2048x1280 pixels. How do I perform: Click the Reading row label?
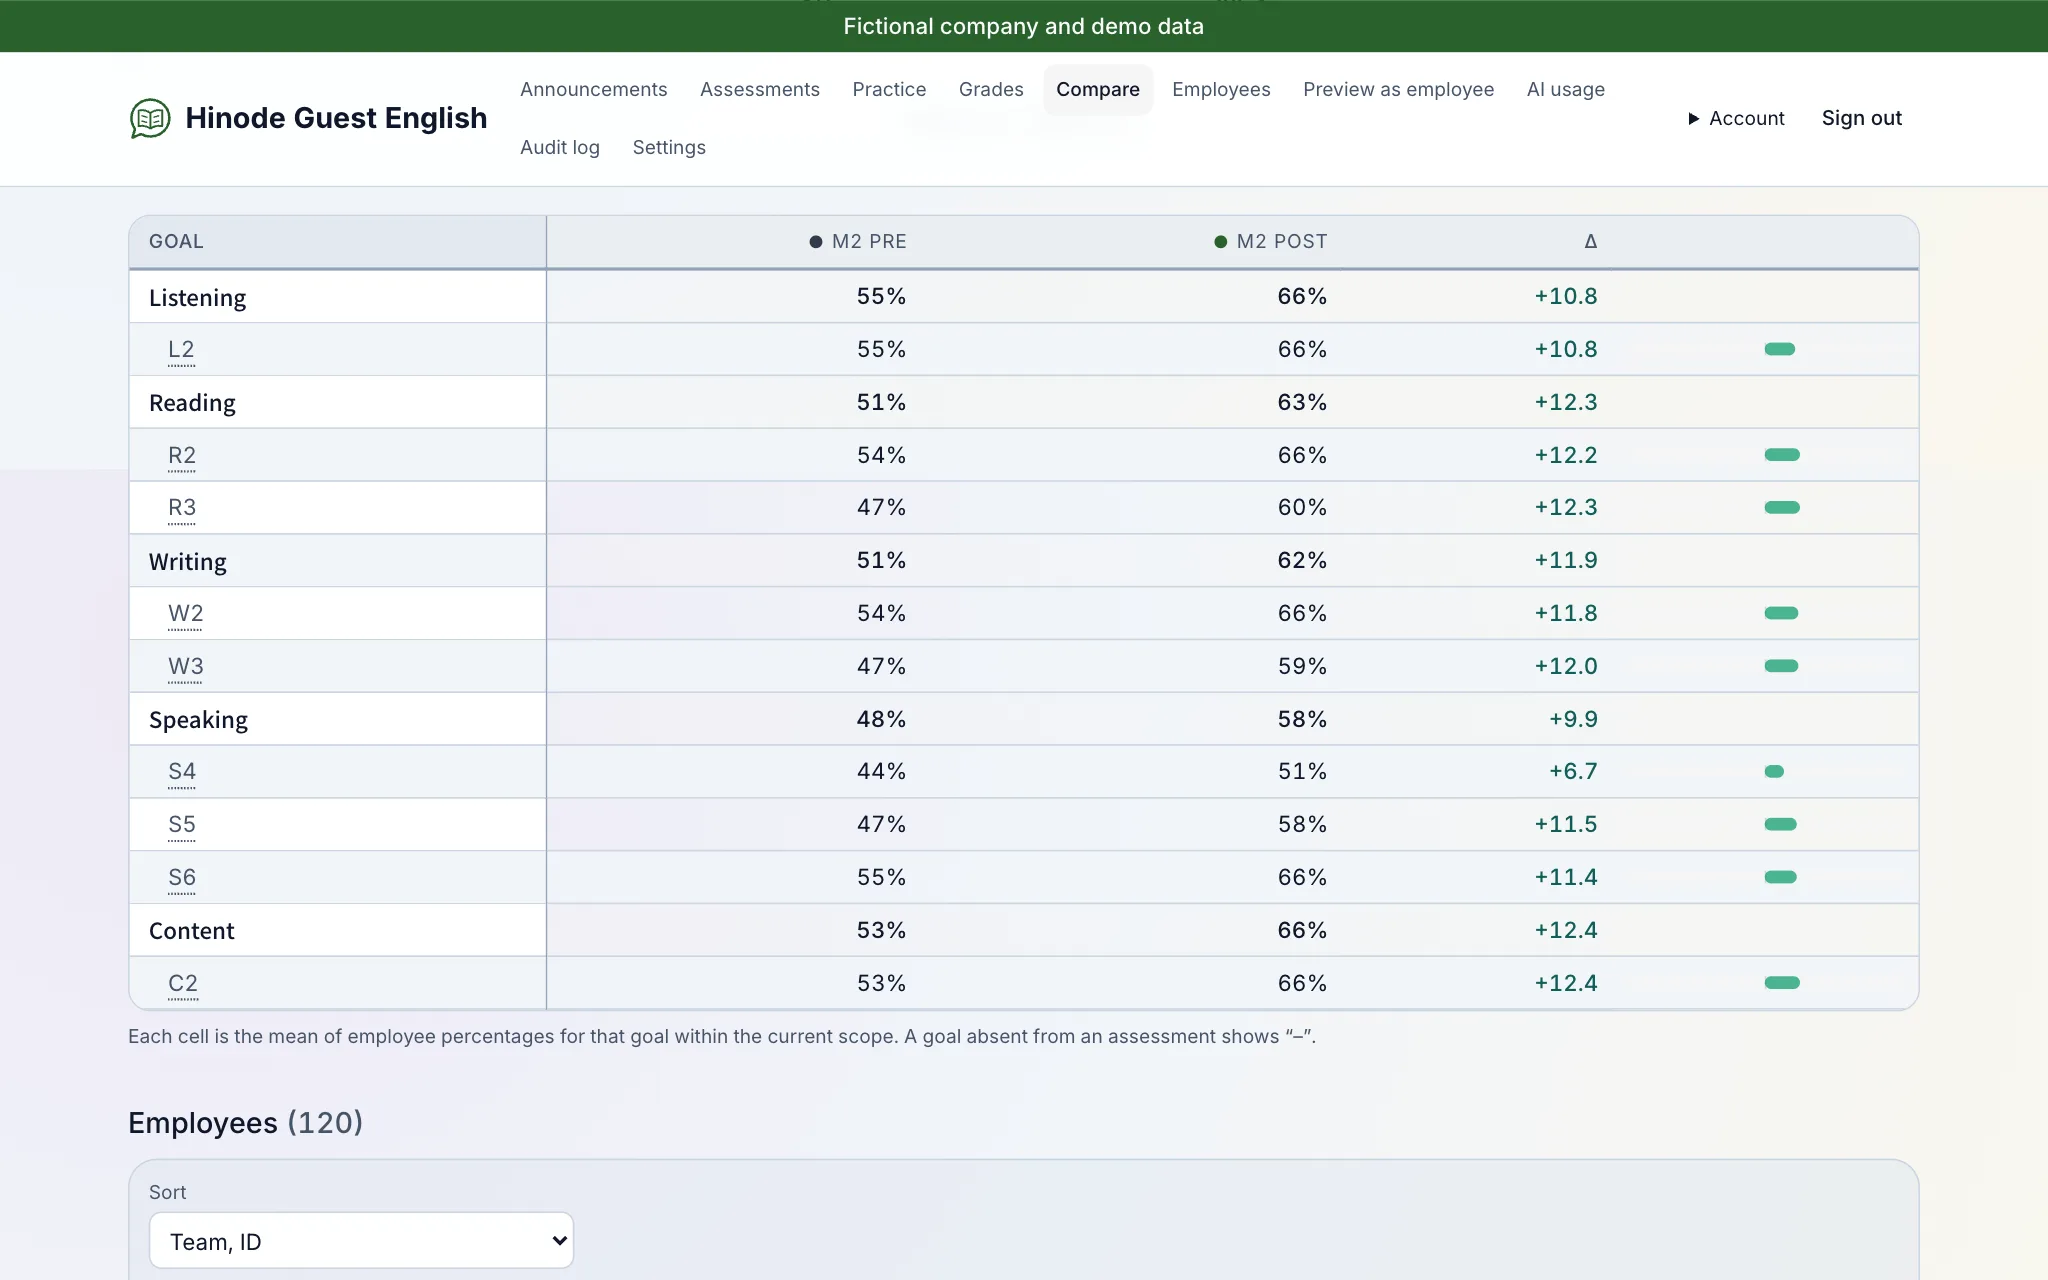click(x=192, y=403)
